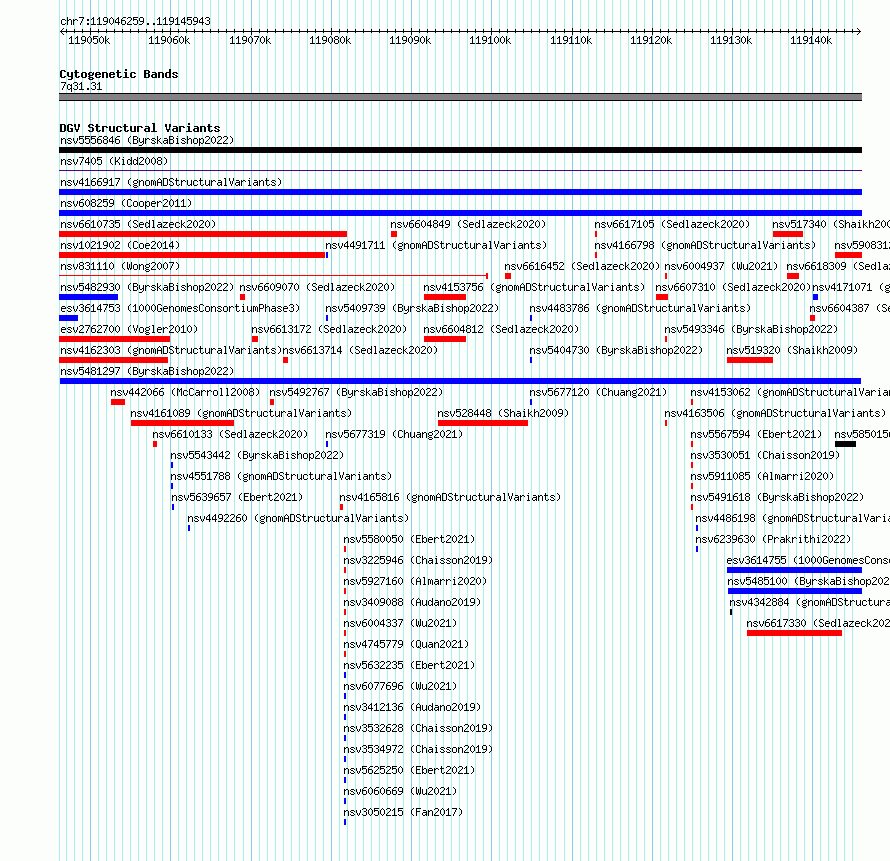Screen dimensions: 890x861
Task: Click nsv6004337 (Wu2021) label
Action: [400, 623]
